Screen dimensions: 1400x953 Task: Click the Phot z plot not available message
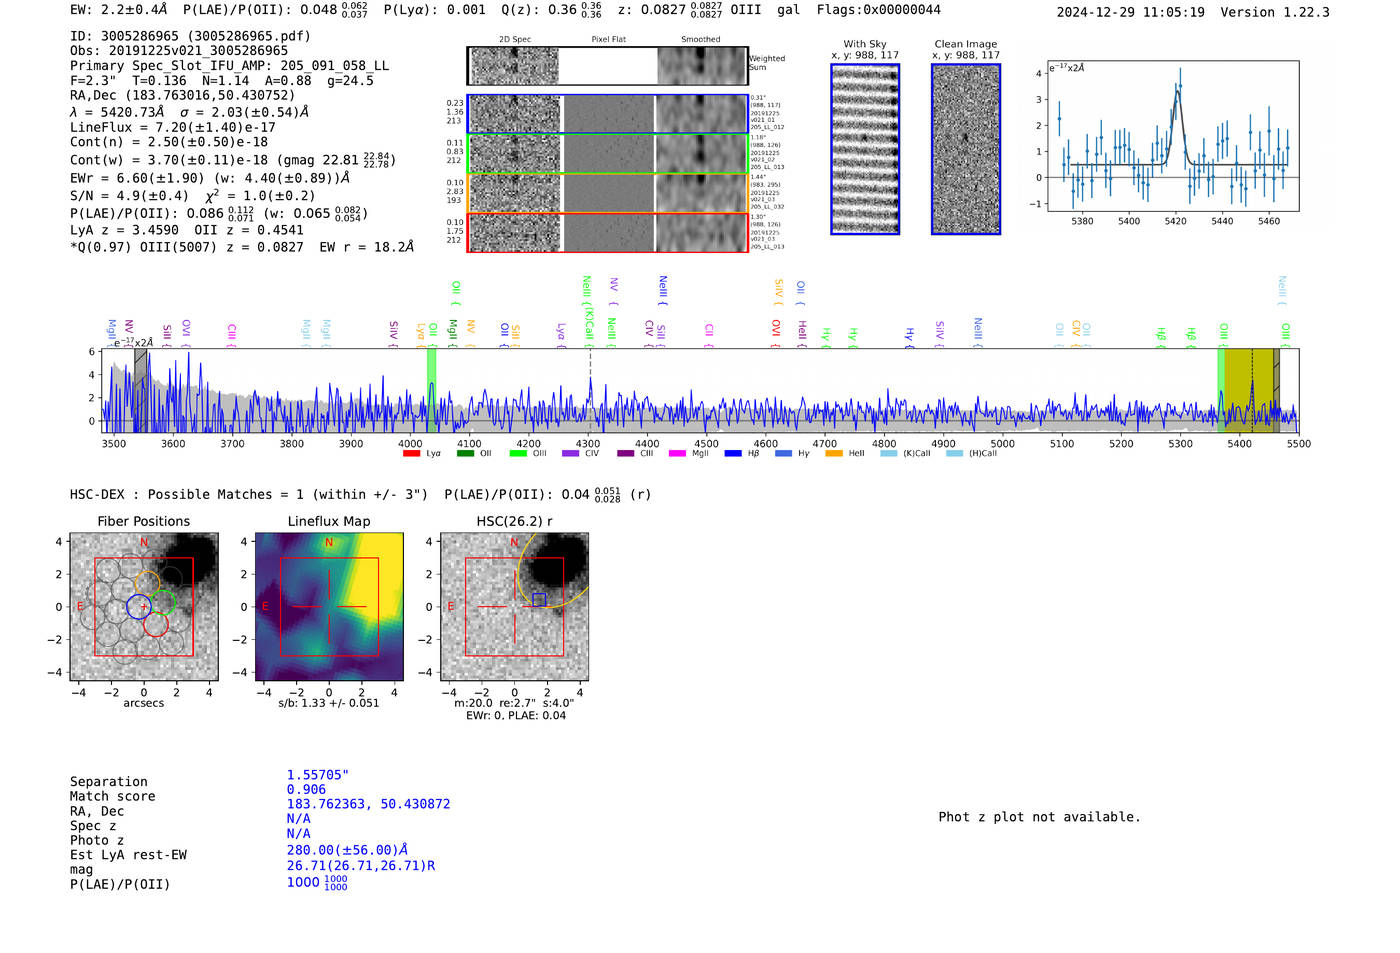(1039, 817)
